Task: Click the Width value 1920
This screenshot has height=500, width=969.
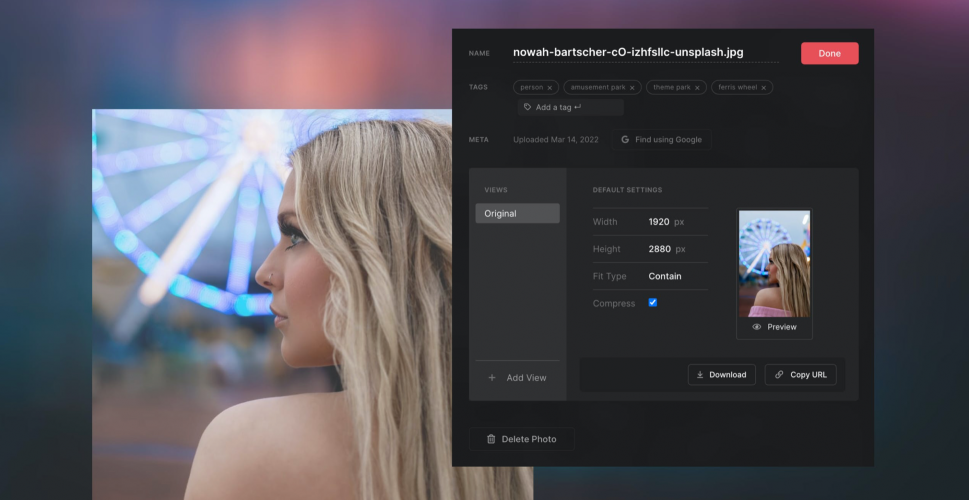Action: point(659,222)
